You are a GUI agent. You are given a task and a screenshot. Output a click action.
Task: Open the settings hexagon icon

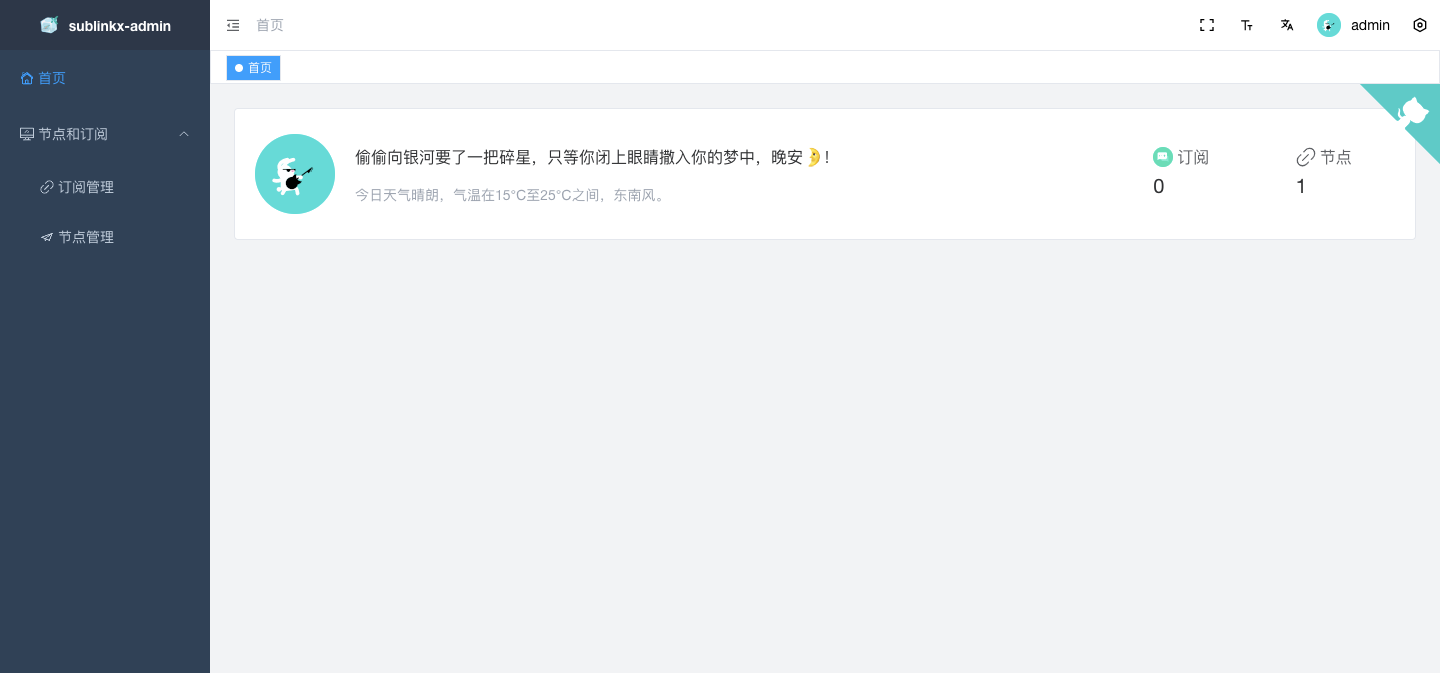coord(1420,25)
